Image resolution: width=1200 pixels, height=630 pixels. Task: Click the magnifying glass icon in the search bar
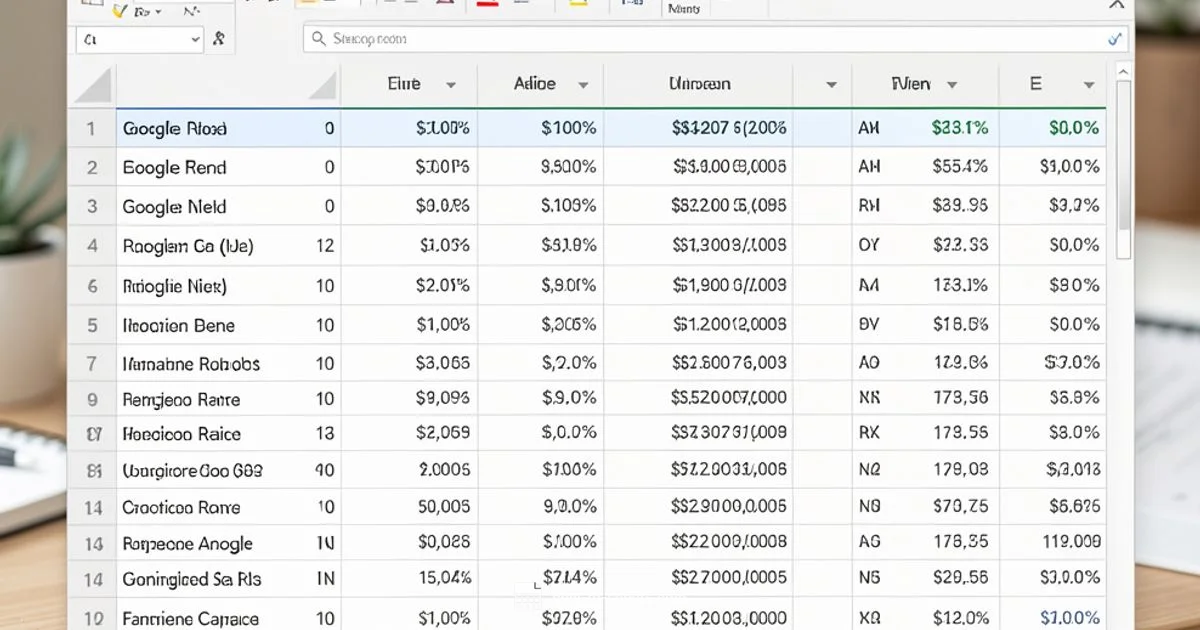tap(317, 40)
